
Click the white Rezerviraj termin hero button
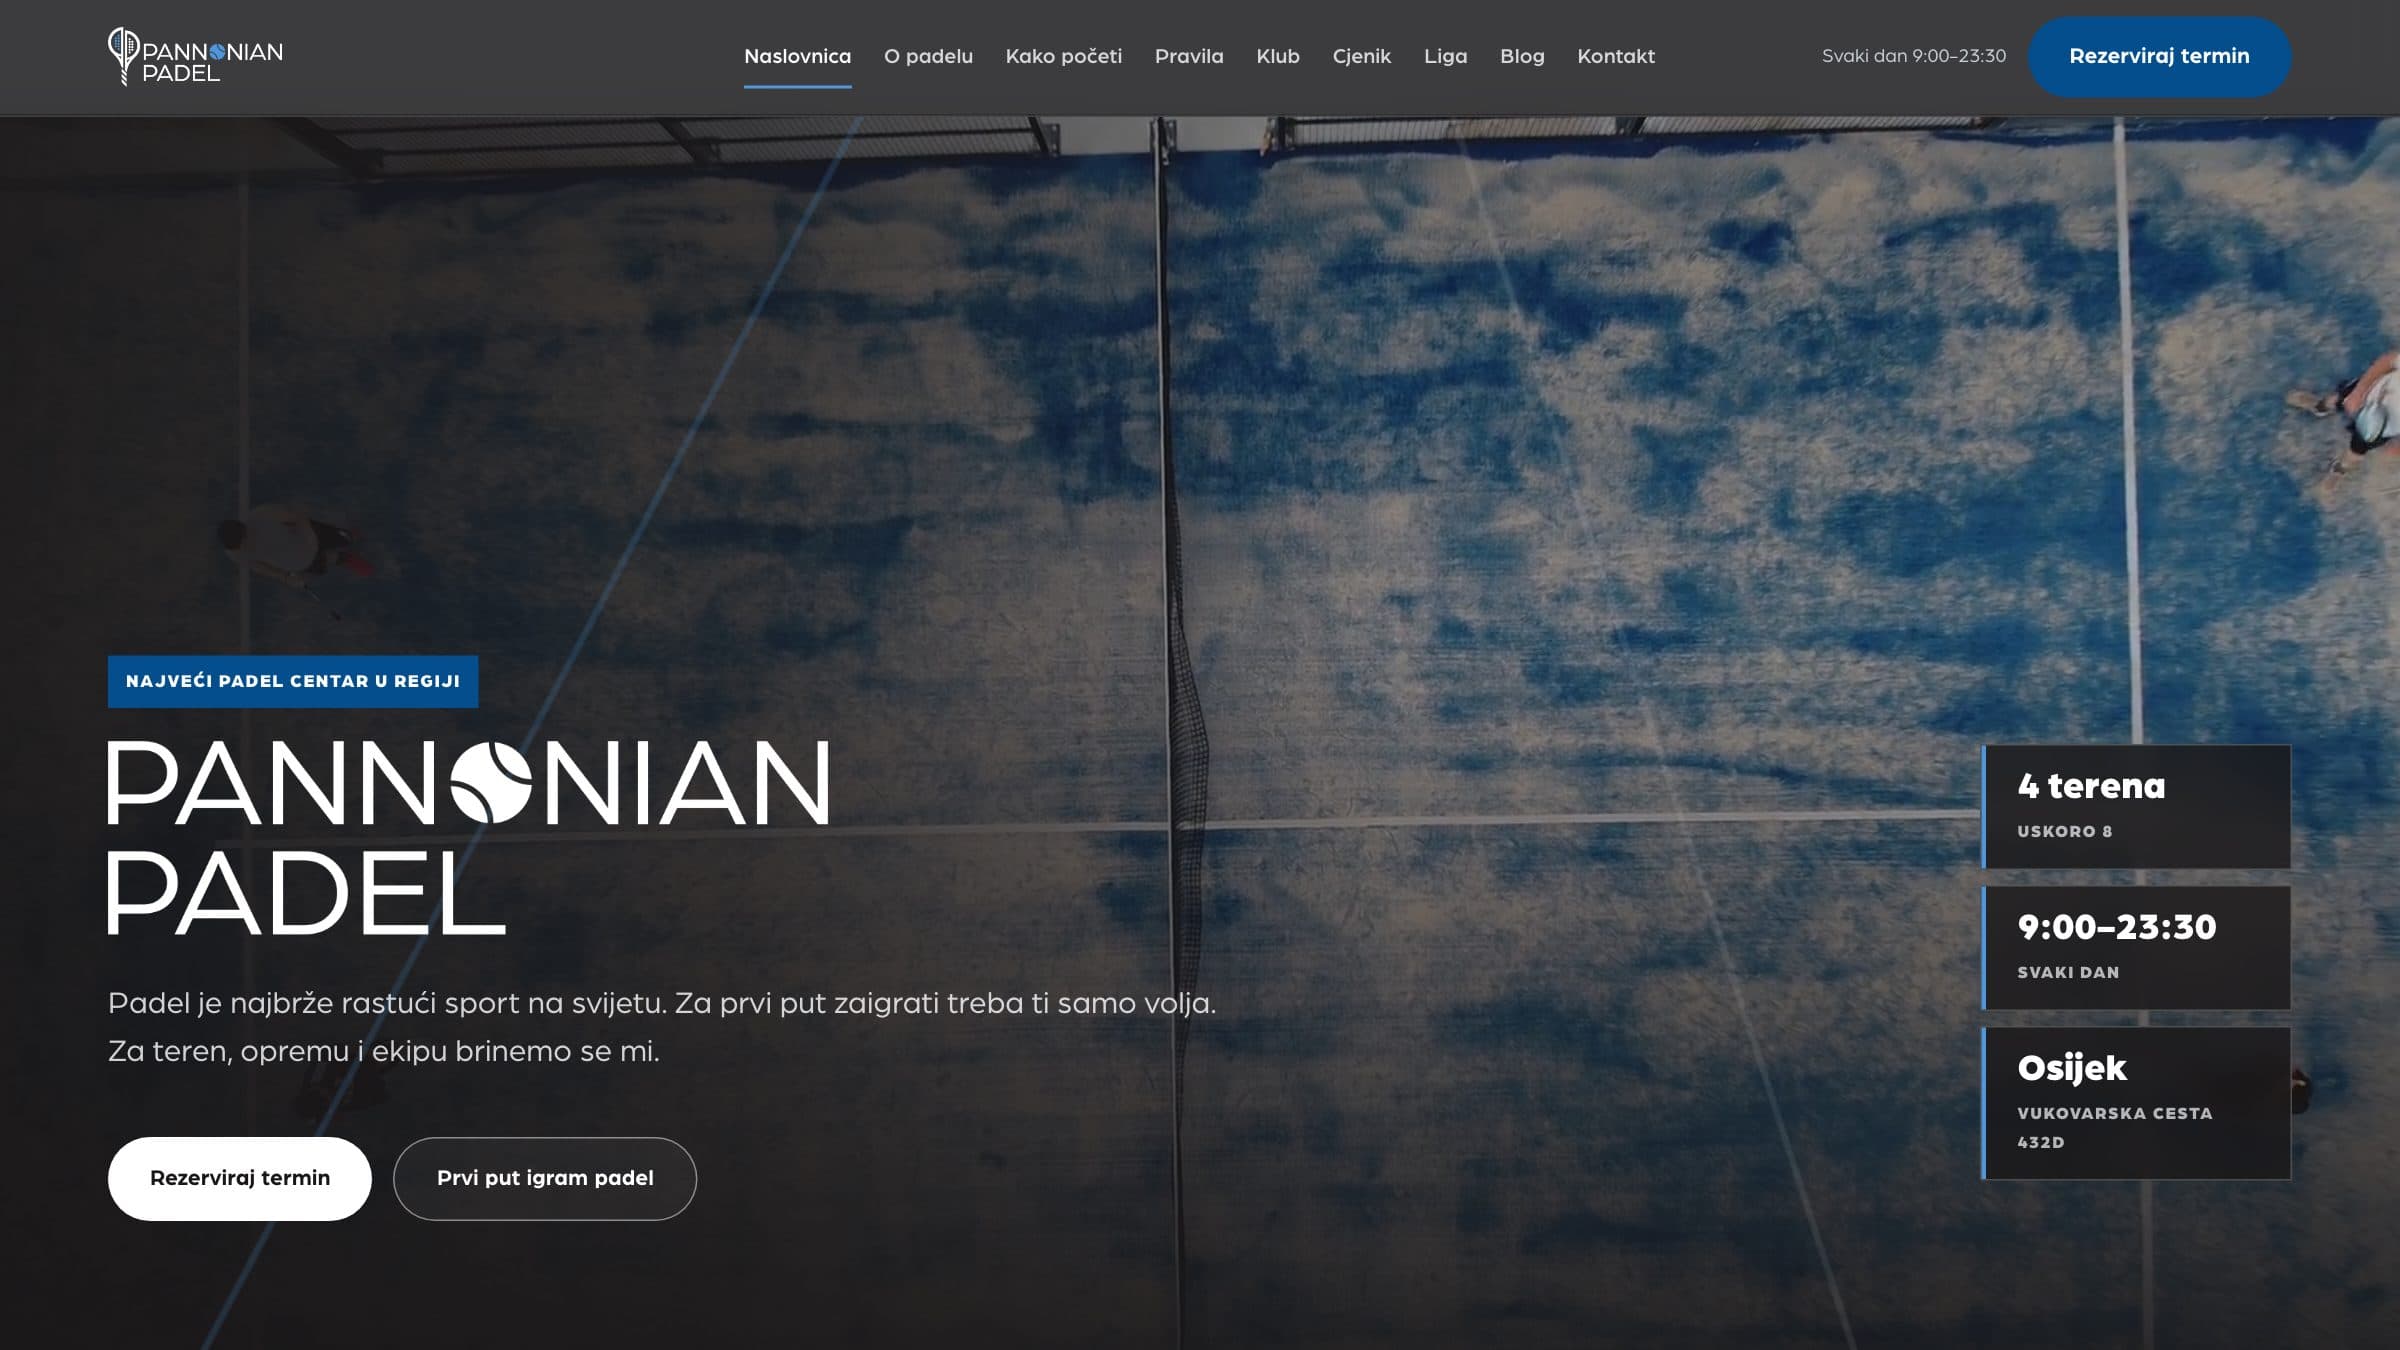240,1178
